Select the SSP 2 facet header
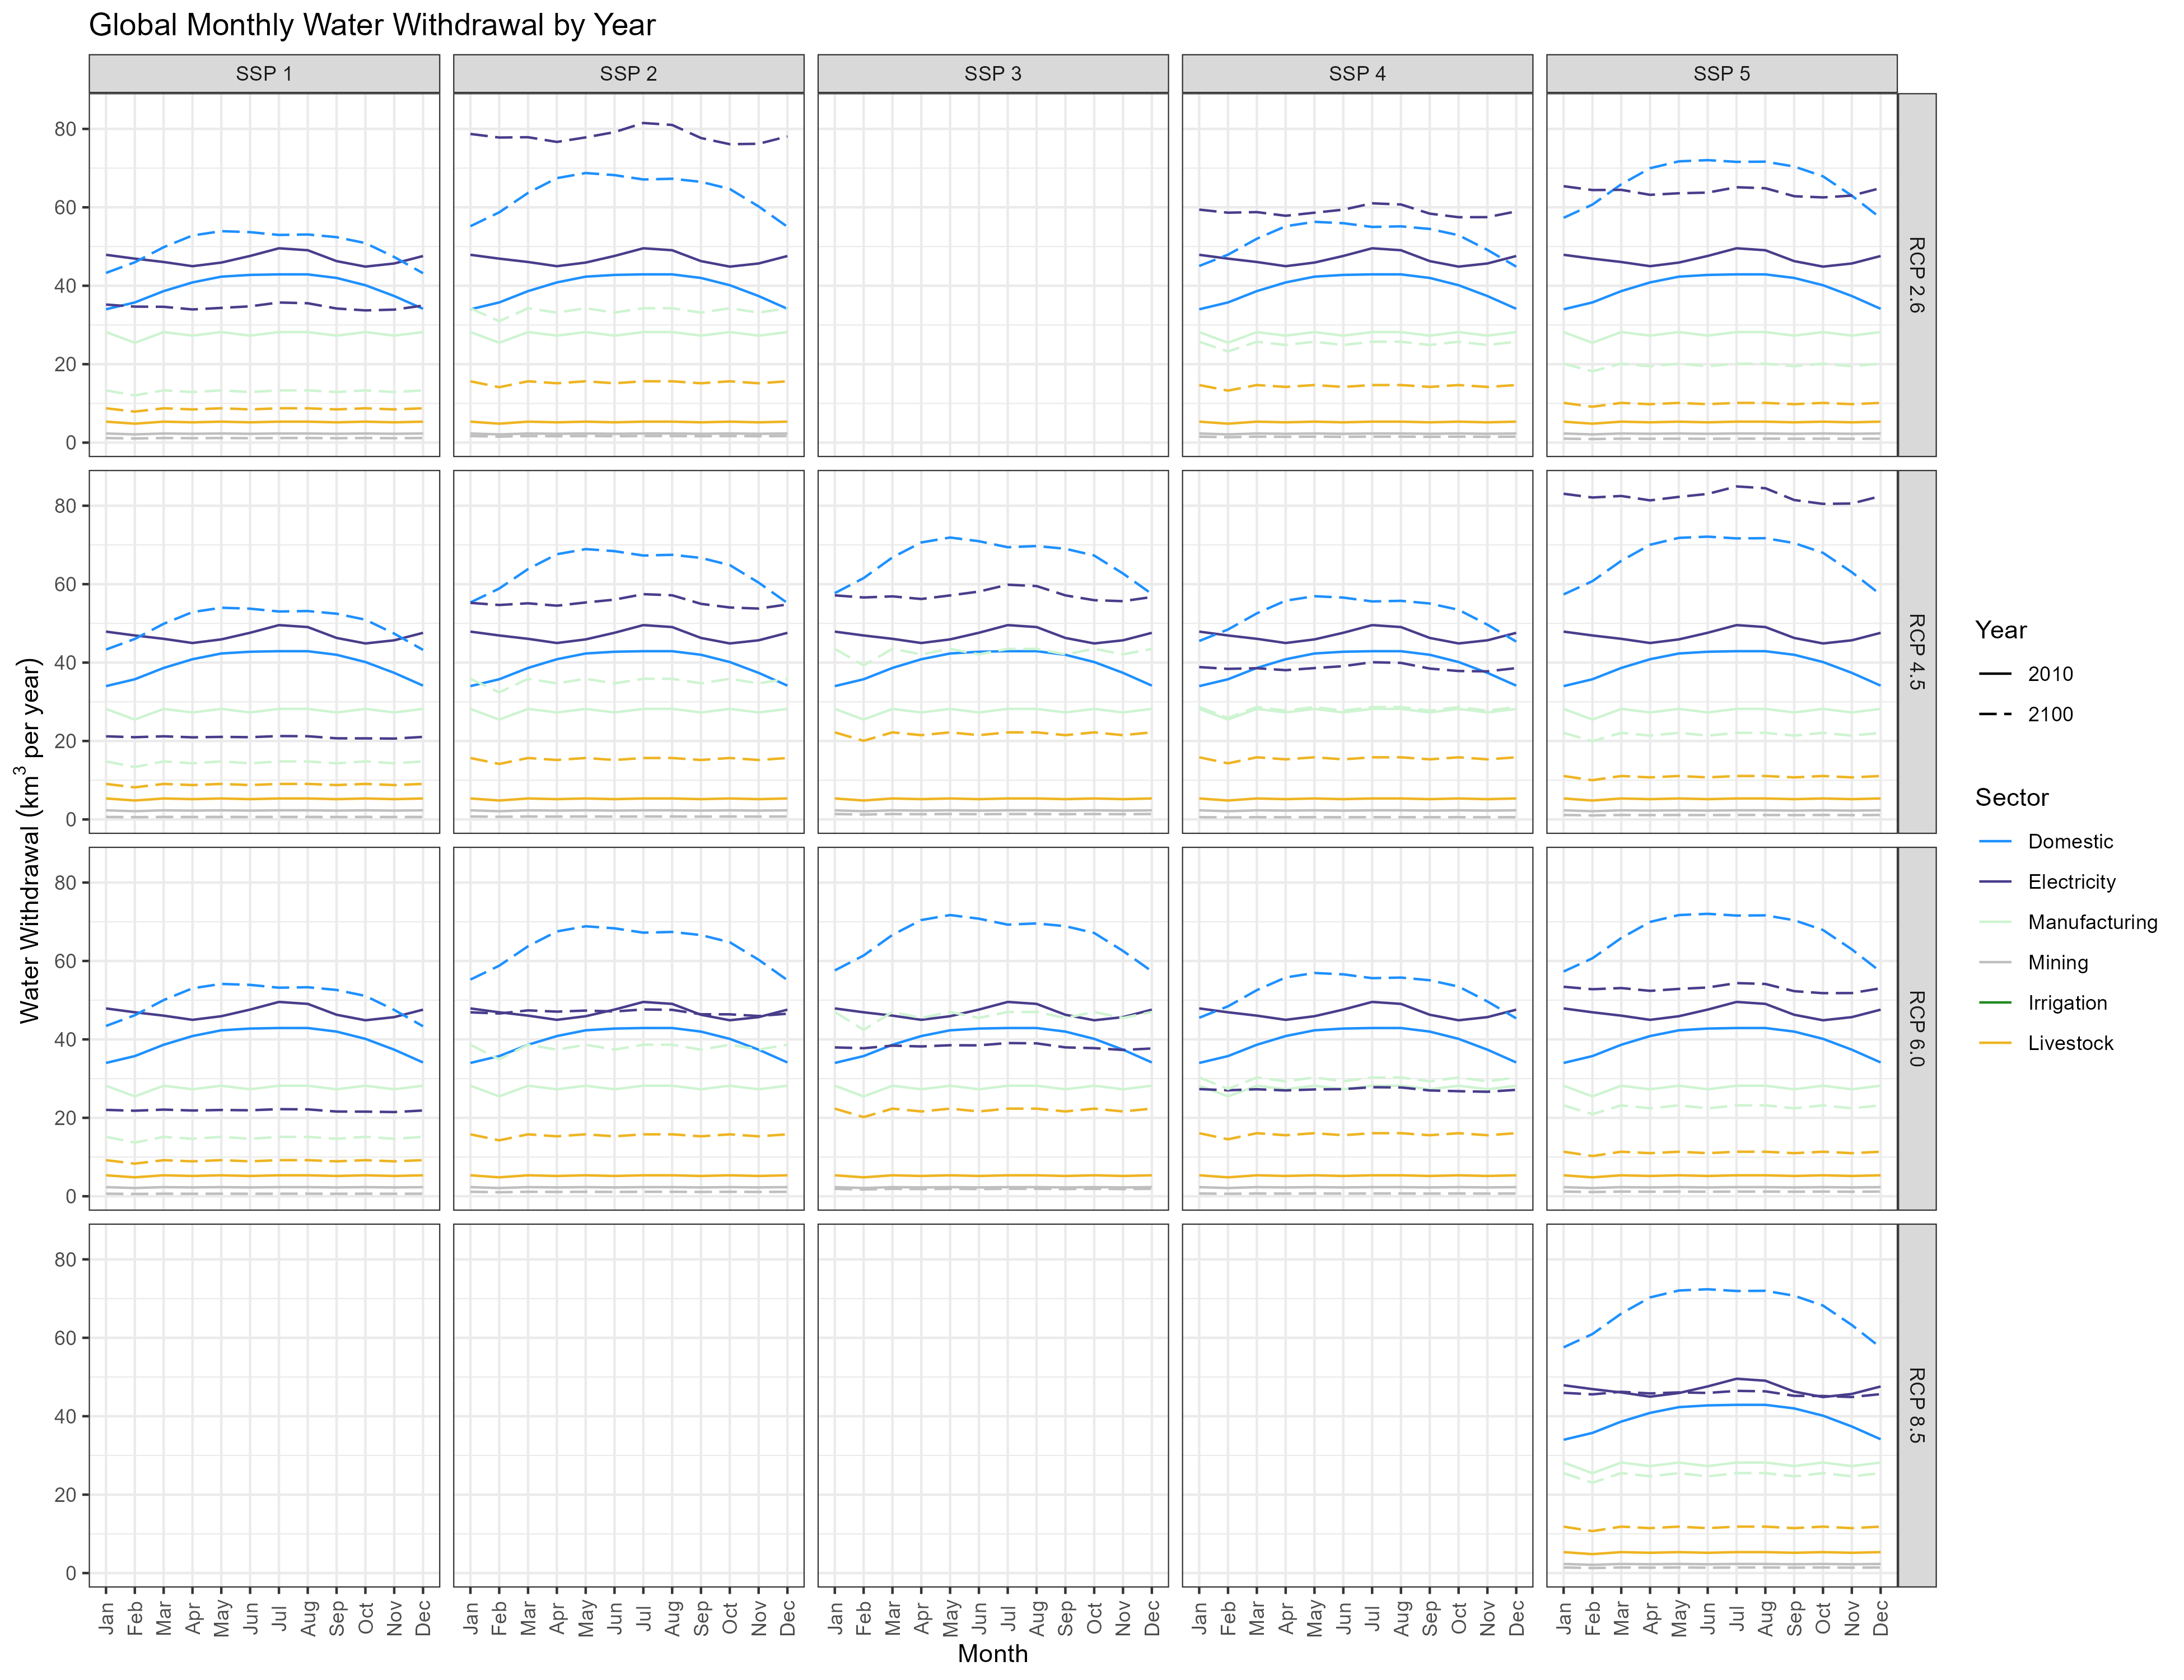 628,73
